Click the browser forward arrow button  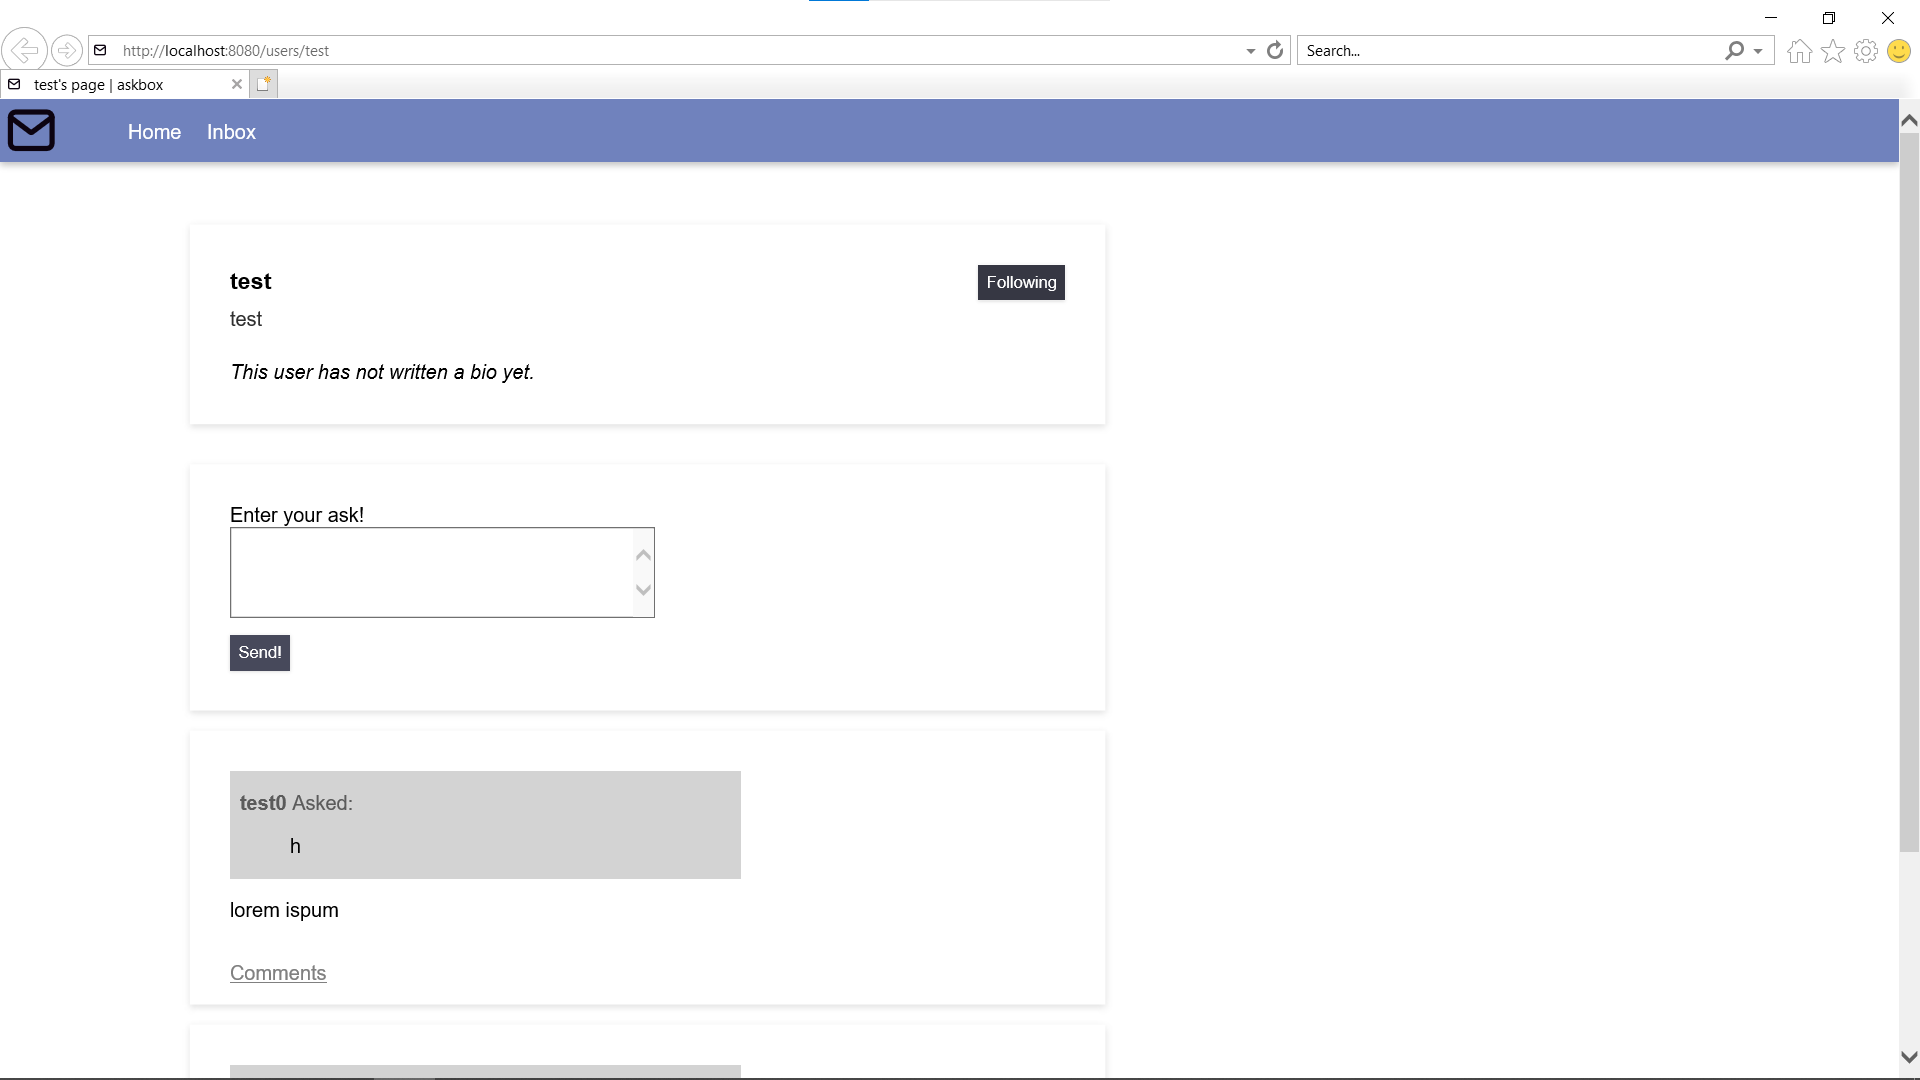click(x=66, y=50)
